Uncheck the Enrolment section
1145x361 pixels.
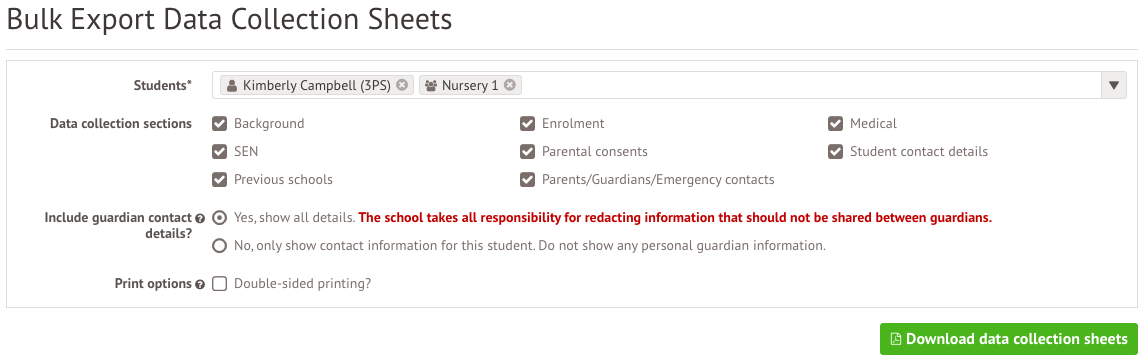pyautogui.click(x=527, y=124)
